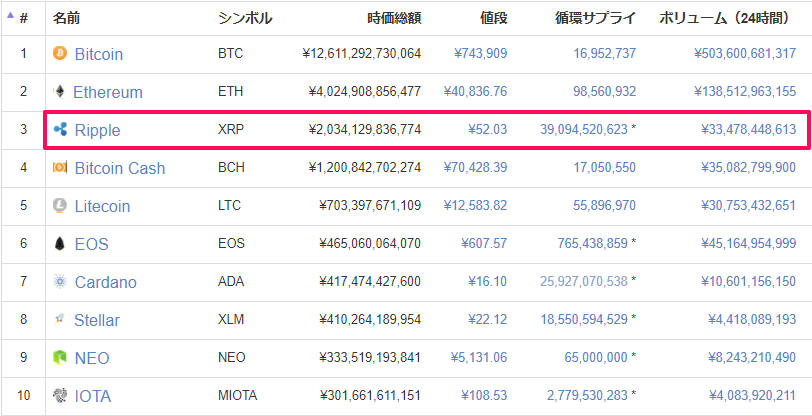
Task: Click NEO price ¥5,131.06
Action: click(x=479, y=357)
